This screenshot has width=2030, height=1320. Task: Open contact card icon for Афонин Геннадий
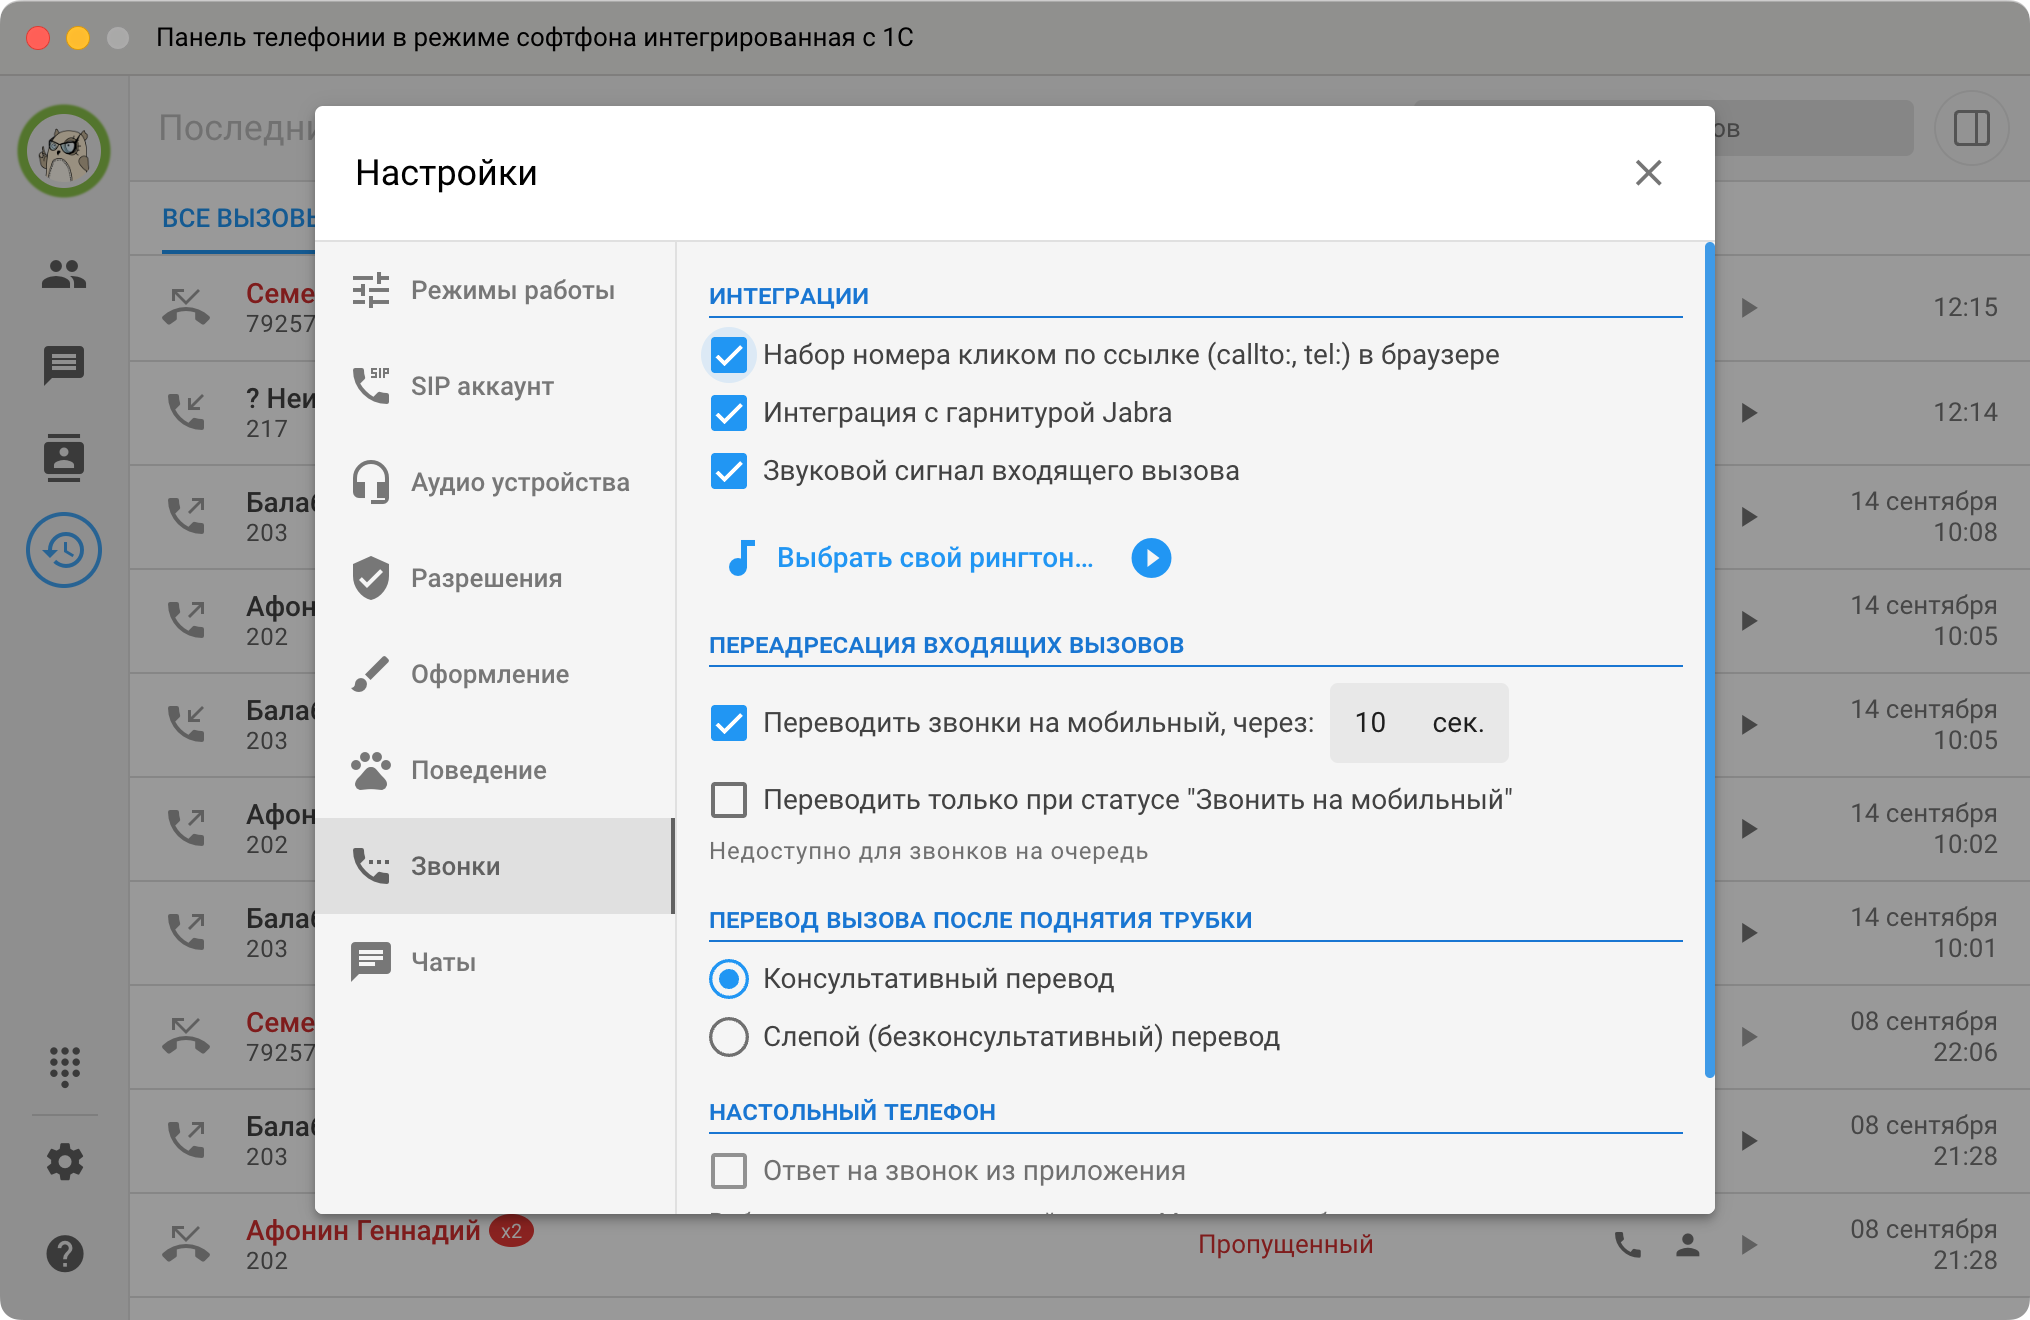point(1688,1245)
